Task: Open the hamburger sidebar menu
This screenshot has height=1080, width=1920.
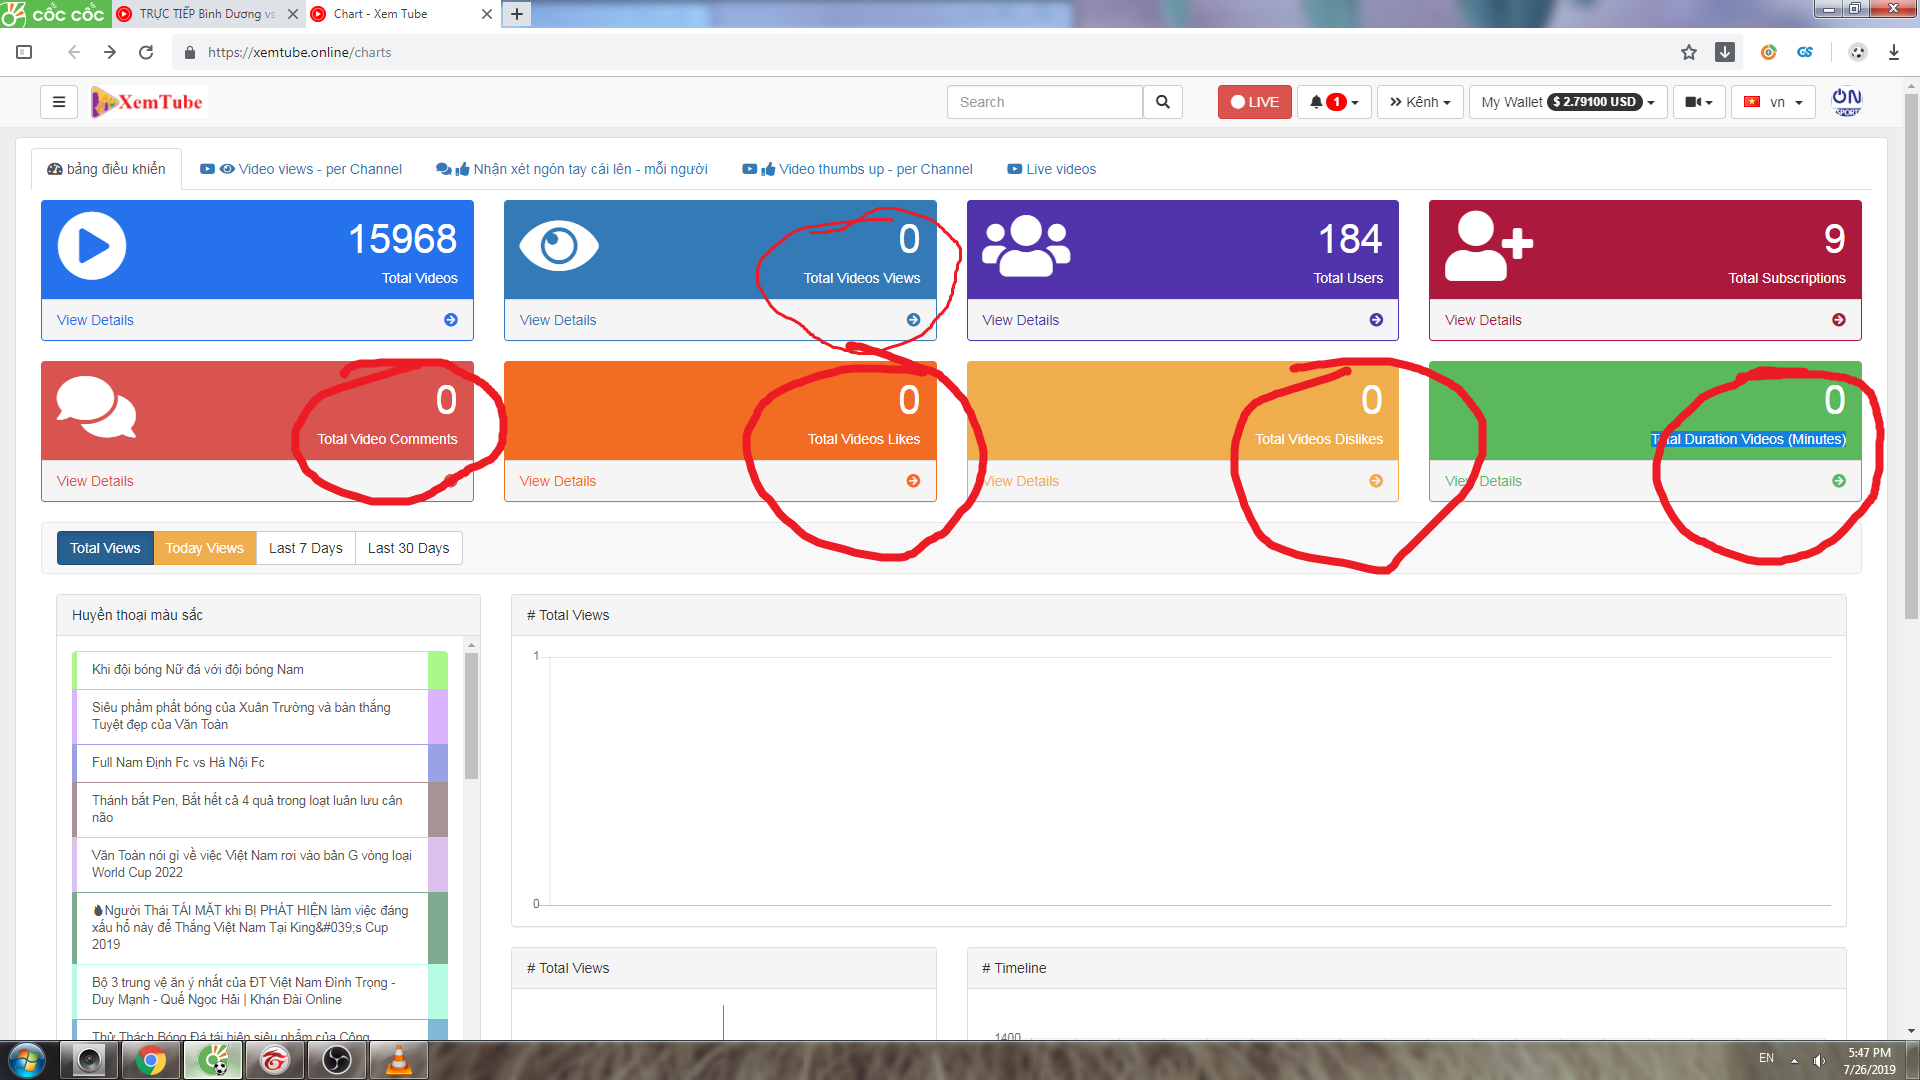Action: pos(59,102)
